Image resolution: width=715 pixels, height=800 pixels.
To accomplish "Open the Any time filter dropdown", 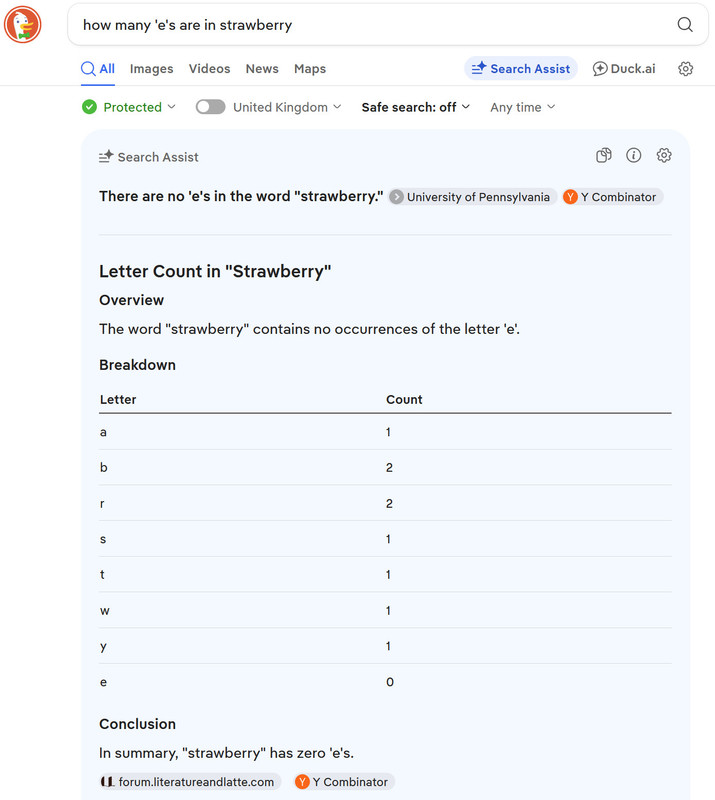I will (x=523, y=107).
